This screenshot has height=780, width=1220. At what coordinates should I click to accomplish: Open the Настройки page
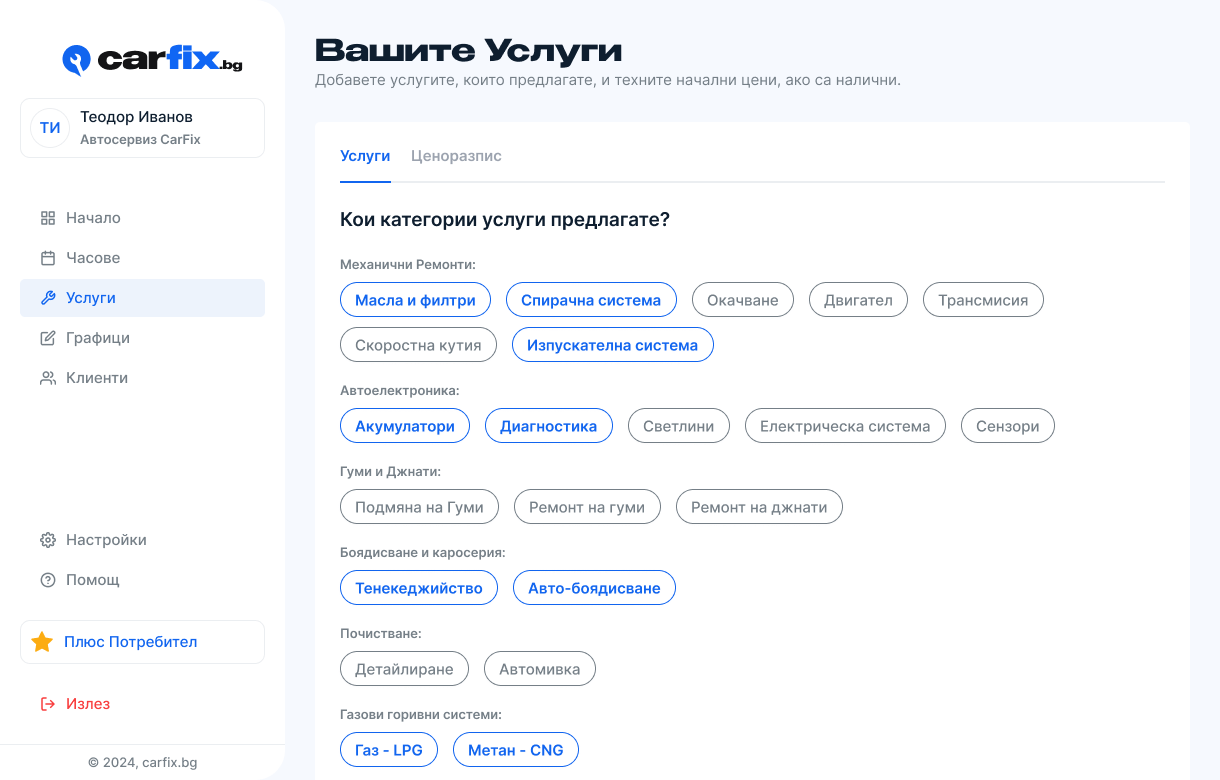pyautogui.click(x=142, y=540)
